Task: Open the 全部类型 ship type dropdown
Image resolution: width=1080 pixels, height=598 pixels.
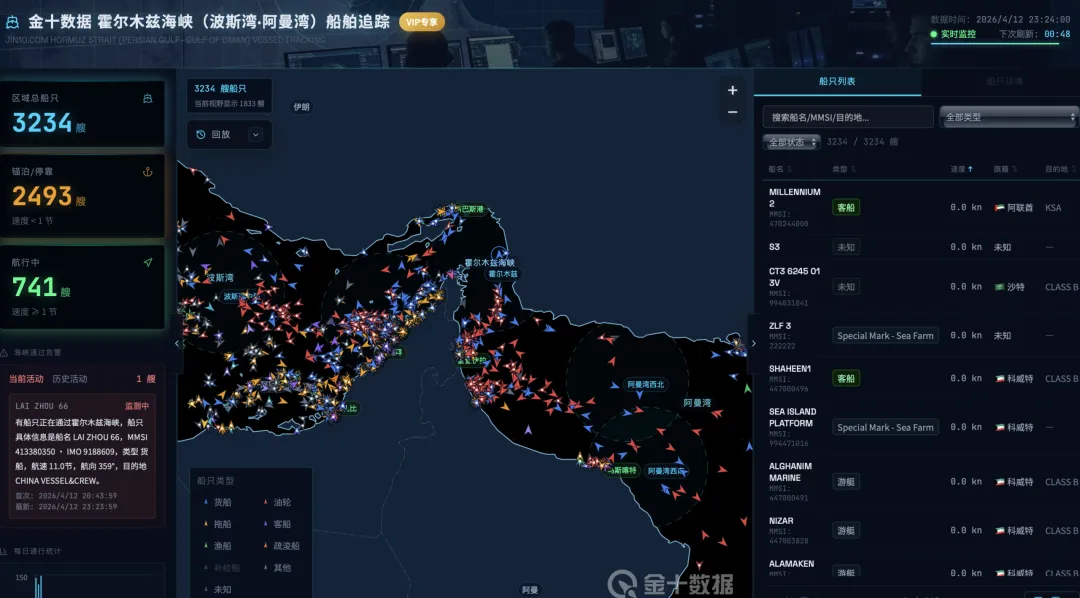Action: pyautogui.click(x=1008, y=116)
